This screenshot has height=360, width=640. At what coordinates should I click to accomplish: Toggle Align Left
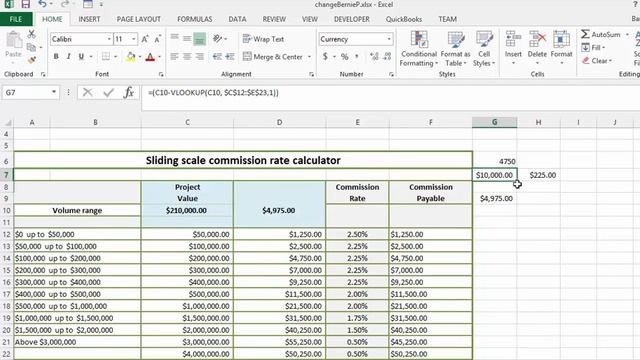coord(174,57)
